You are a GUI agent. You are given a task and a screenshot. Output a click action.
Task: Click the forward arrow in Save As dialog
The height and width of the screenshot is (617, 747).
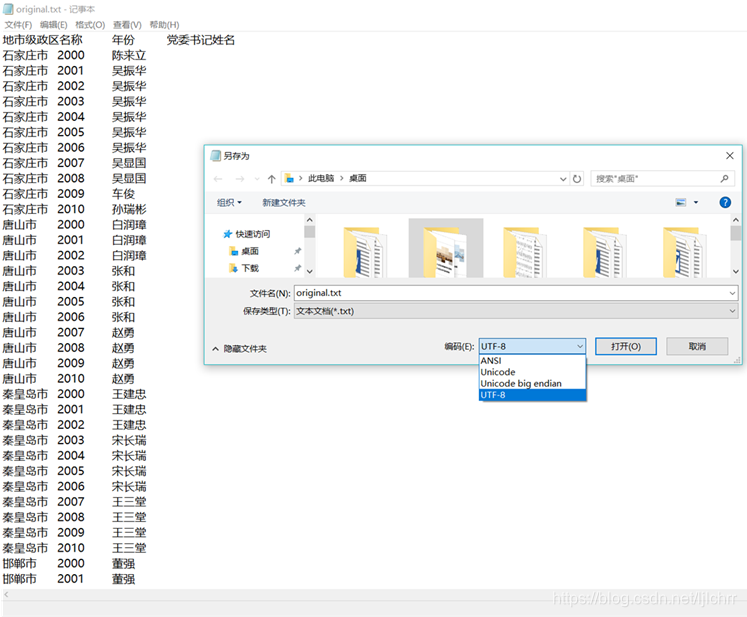point(240,179)
